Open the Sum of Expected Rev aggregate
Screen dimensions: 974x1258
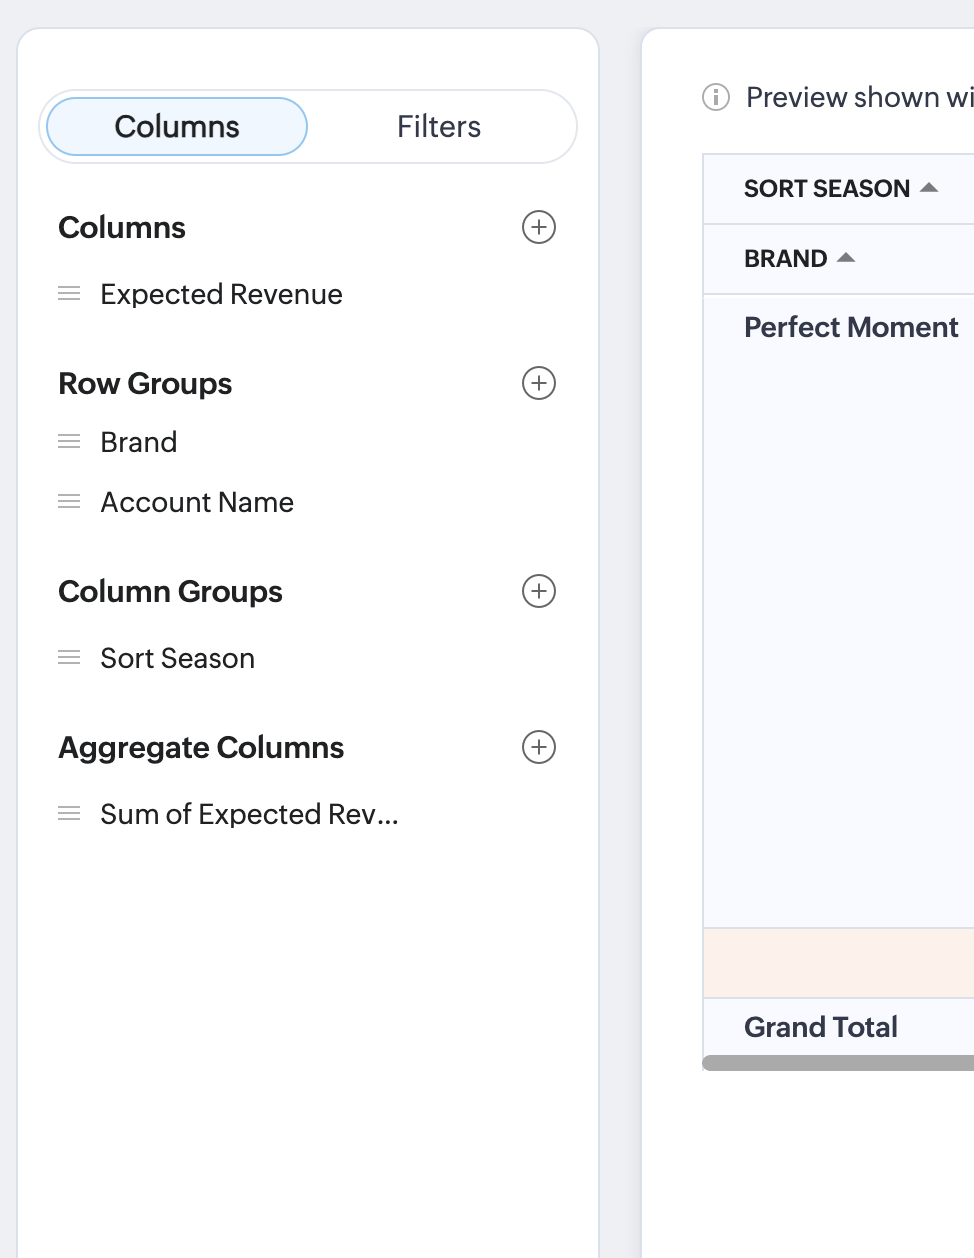(249, 814)
